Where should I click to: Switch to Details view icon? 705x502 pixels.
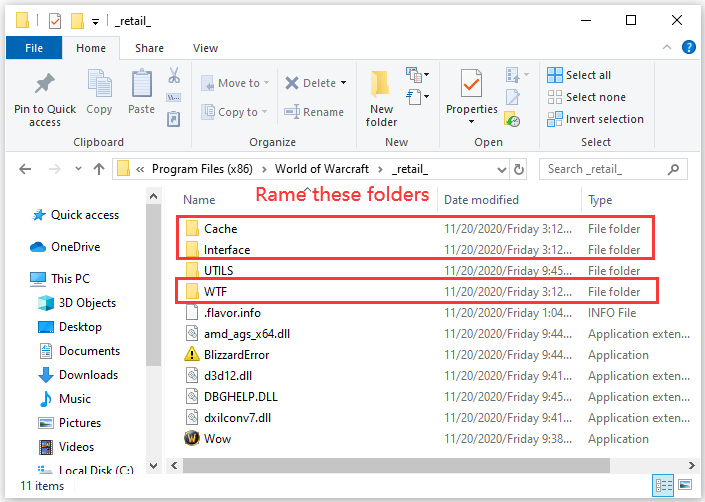click(664, 485)
